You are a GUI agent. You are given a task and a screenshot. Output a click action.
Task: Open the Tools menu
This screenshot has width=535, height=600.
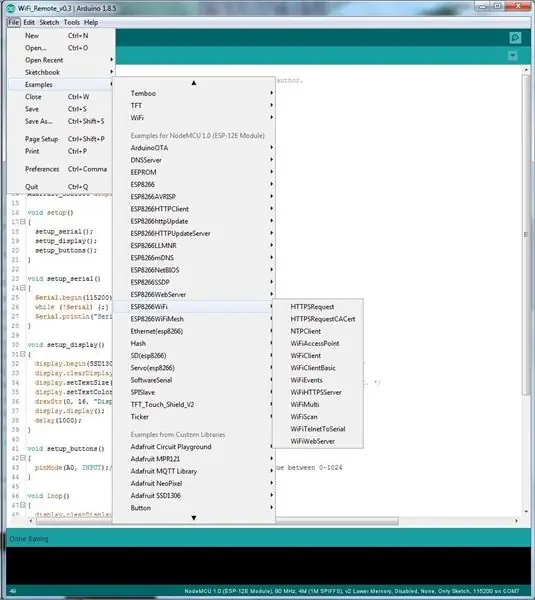72,22
